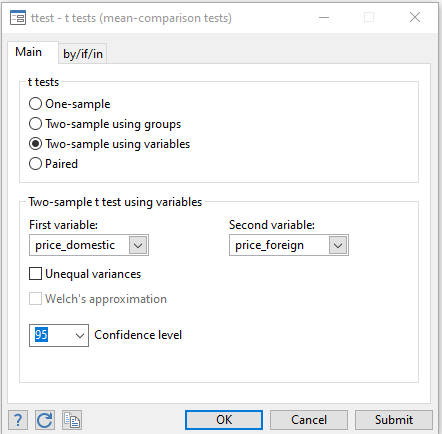This screenshot has width=442, height=434.
Task: Open the Confidence level dropdown
Action: (79, 335)
